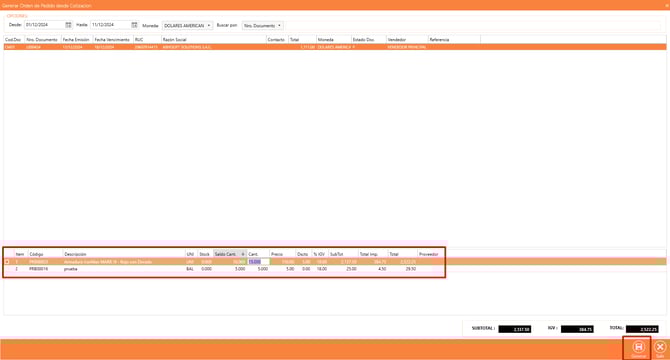Image resolution: width=670 pixels, height=360 pixels.
Task: Select the highlighted quotation row in top grid
Action: coord(335,47)
